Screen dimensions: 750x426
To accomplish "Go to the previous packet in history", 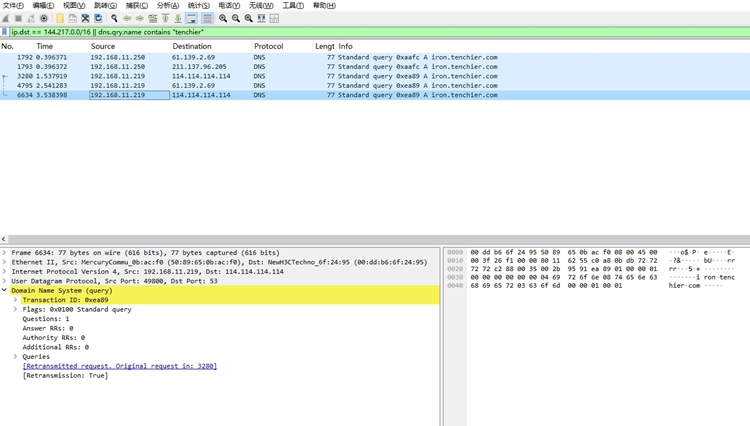I will click(x=127, y=19).
